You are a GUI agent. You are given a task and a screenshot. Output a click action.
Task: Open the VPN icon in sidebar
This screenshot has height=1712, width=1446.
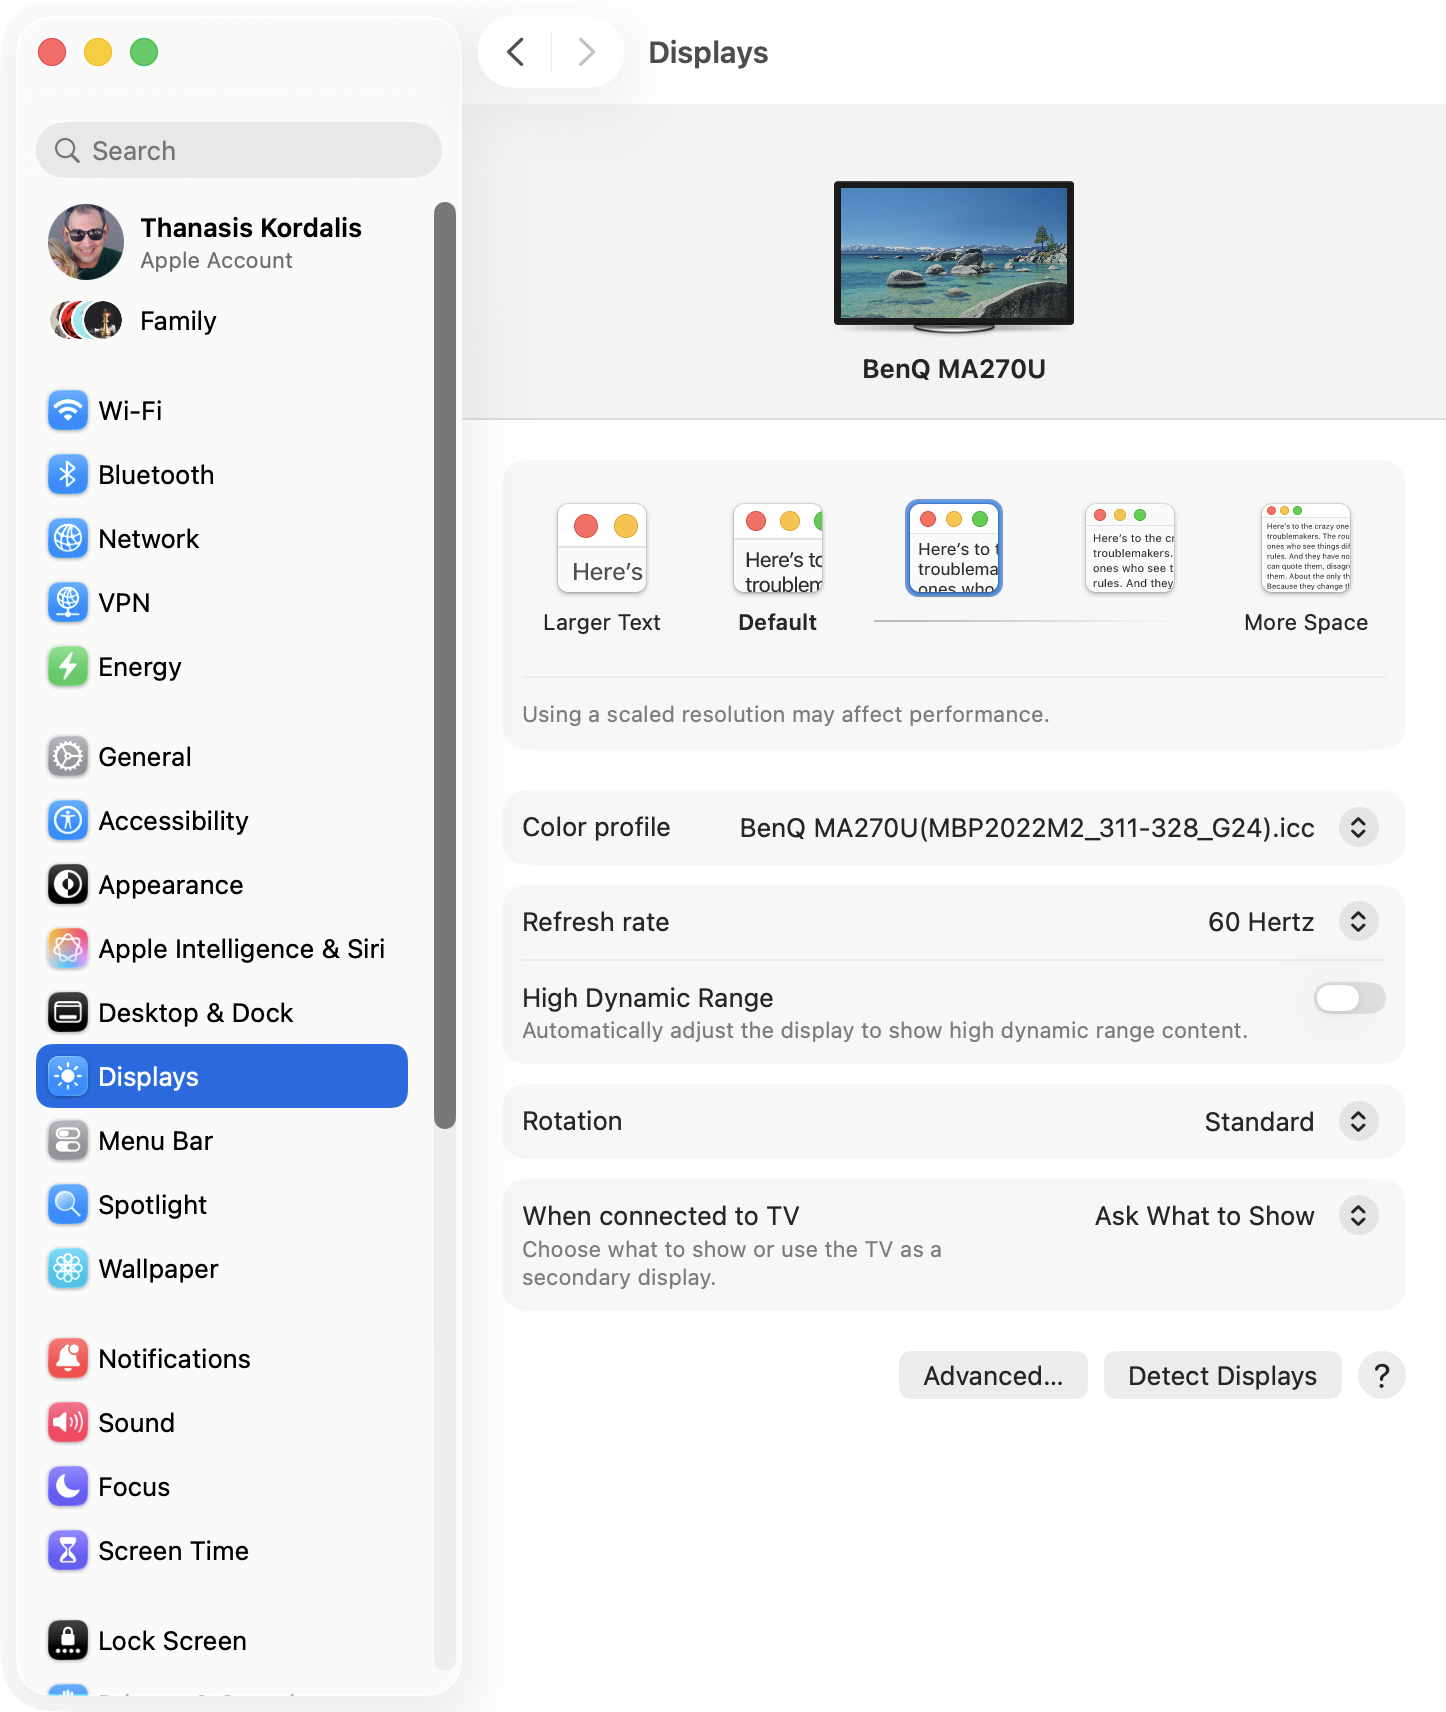click(68, 603)
